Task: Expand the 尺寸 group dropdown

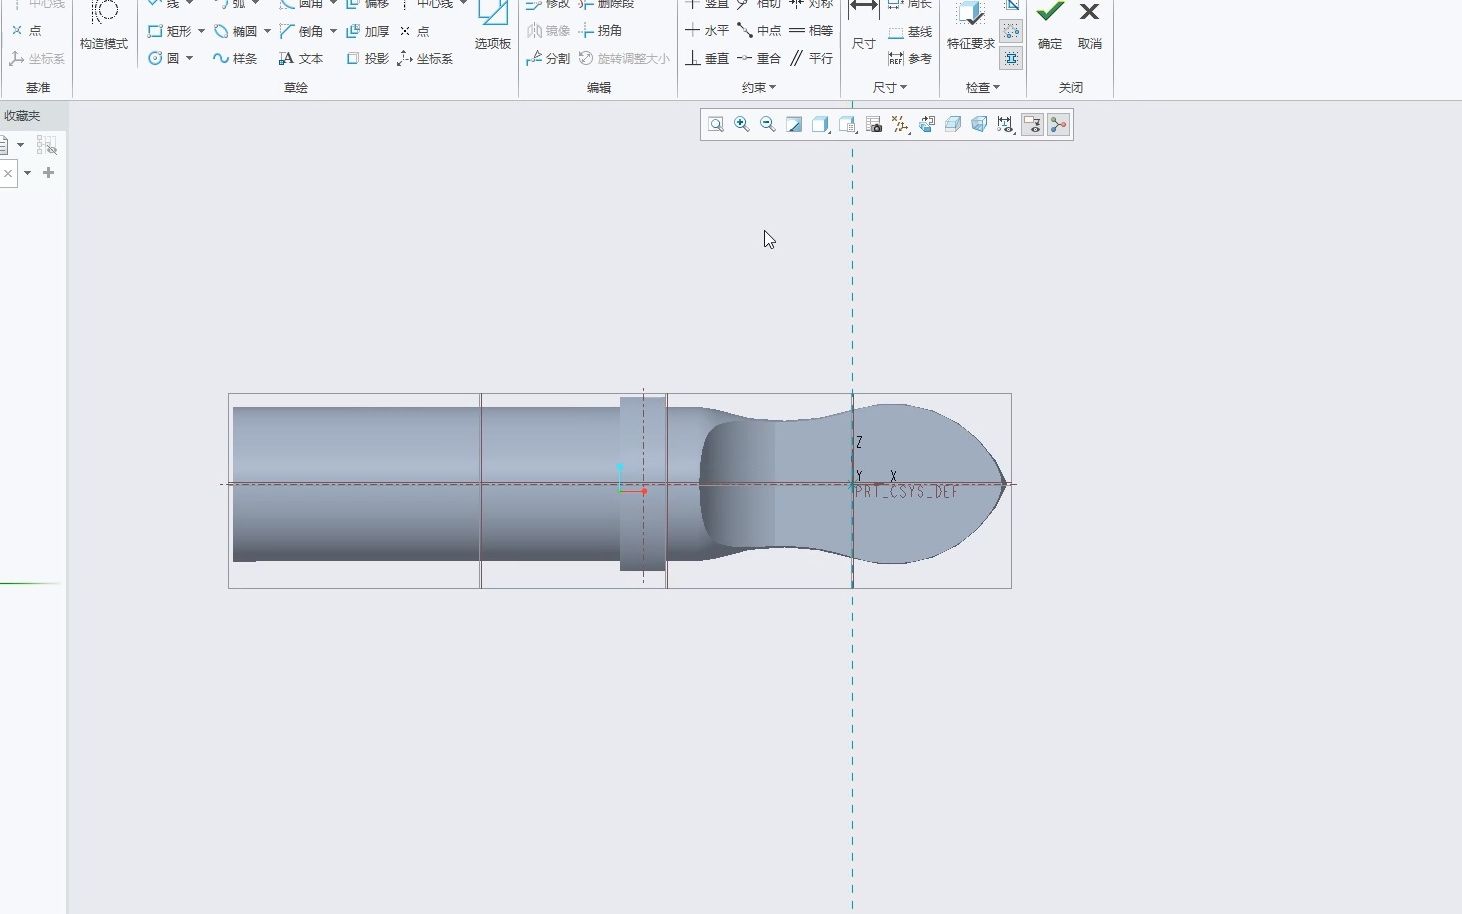Action: tap(889, 87)
